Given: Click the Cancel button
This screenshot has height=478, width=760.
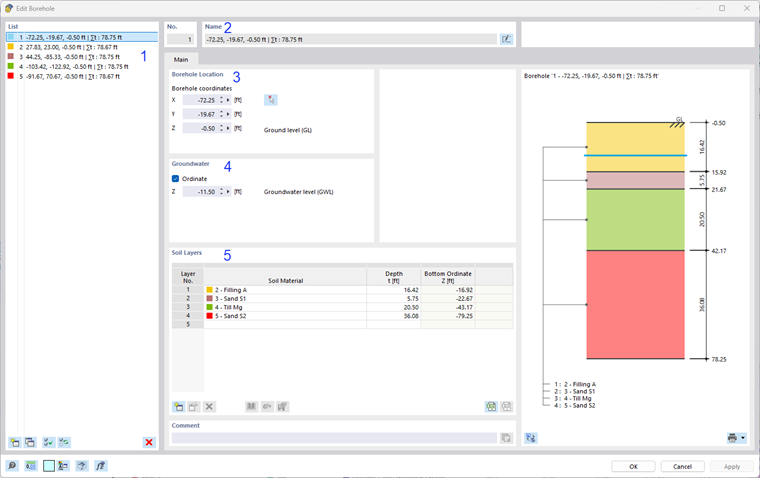Looking at the screenshot, I should tap(682, 466).
